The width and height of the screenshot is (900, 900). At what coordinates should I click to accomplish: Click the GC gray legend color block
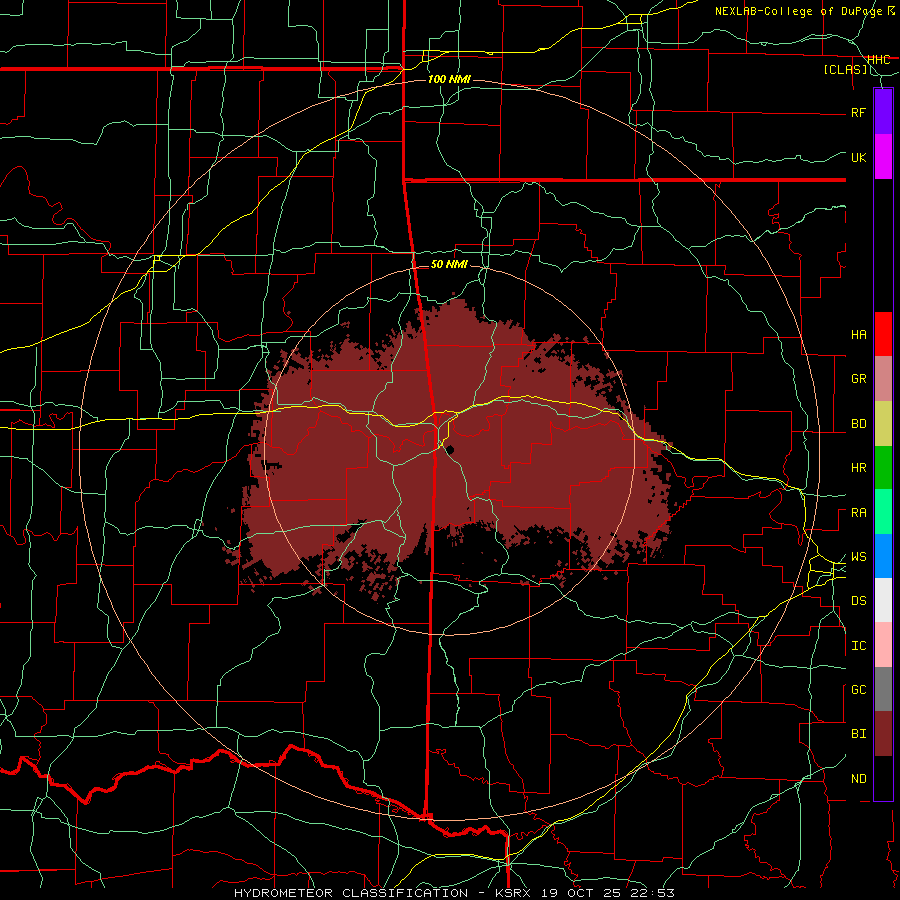[883, 689]
